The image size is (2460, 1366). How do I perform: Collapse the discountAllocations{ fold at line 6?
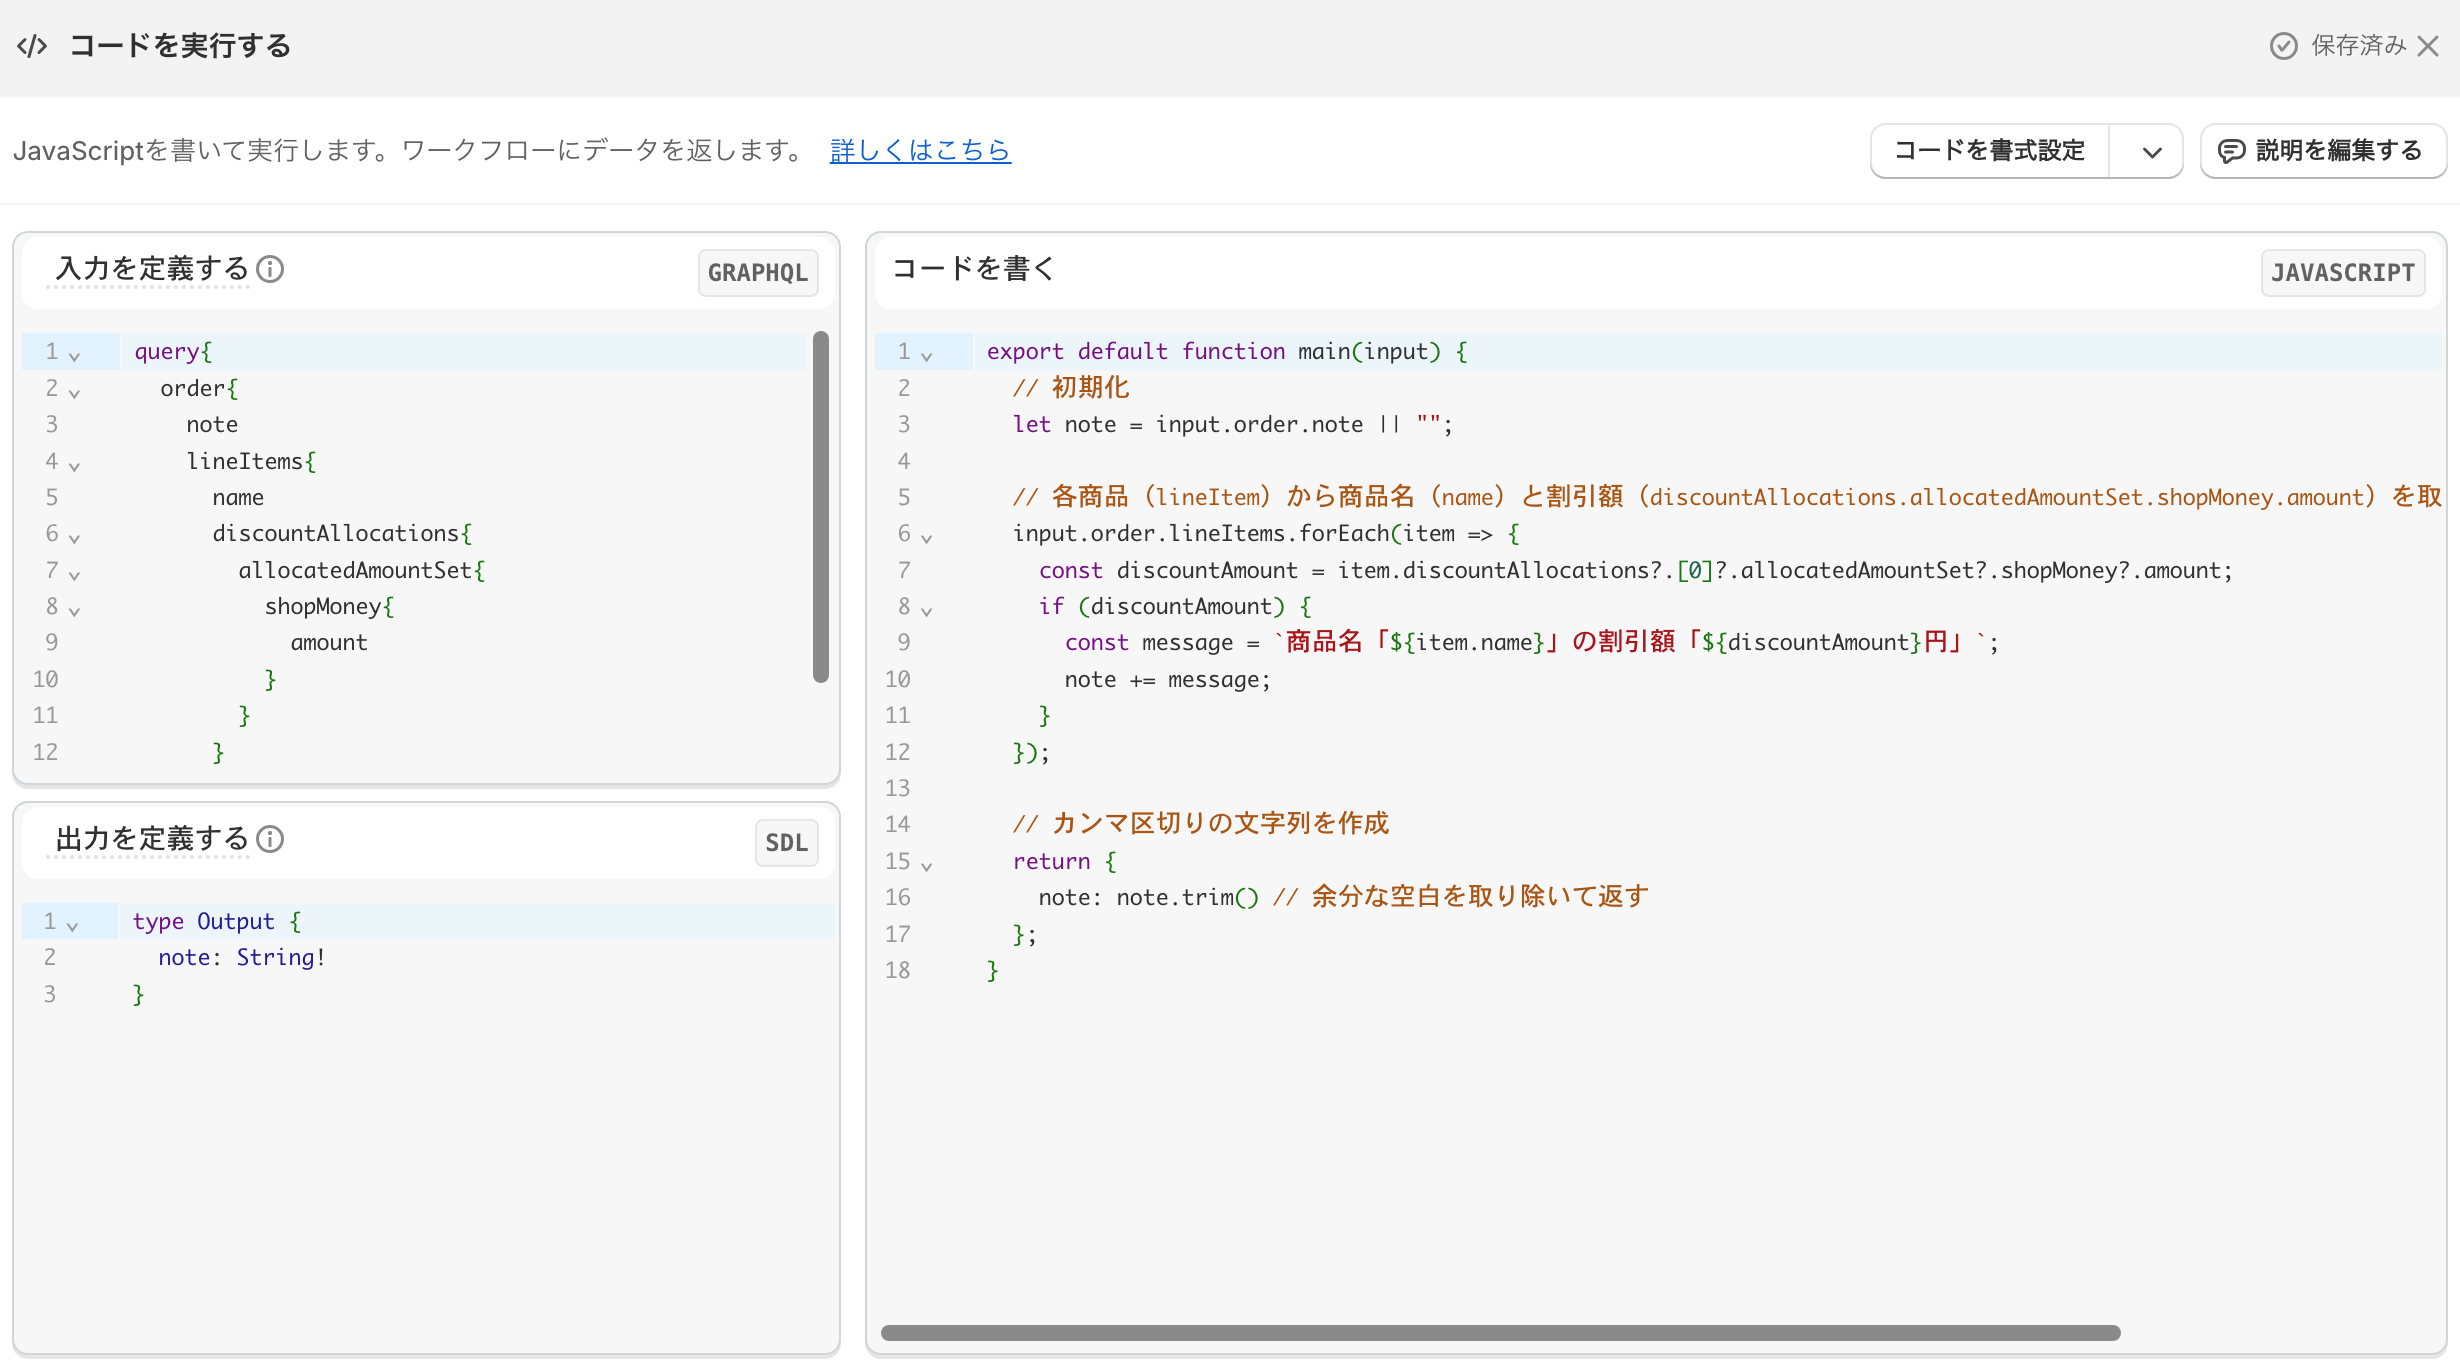coord(74,538)
